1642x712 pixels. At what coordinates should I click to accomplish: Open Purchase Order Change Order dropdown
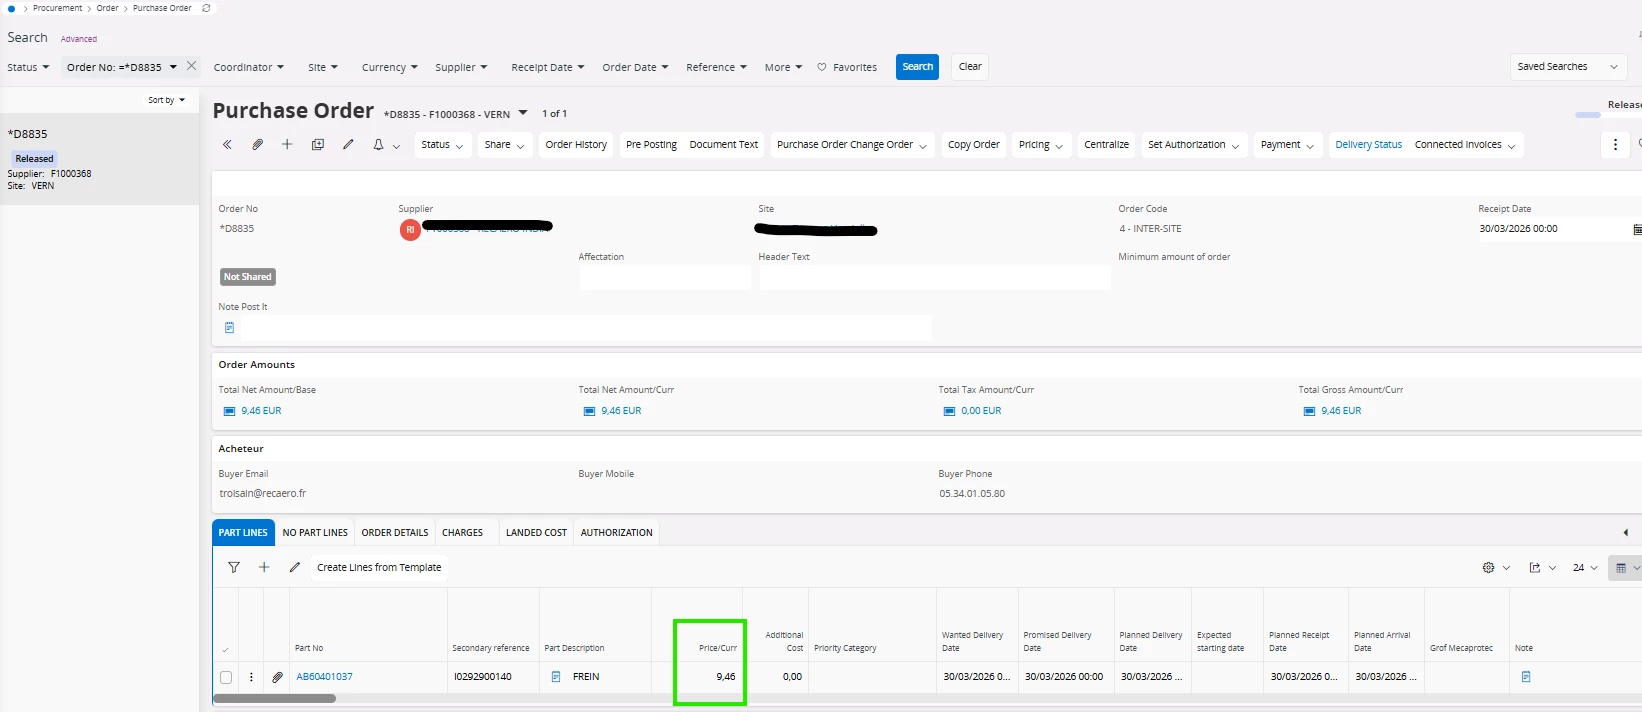point(852,145)
